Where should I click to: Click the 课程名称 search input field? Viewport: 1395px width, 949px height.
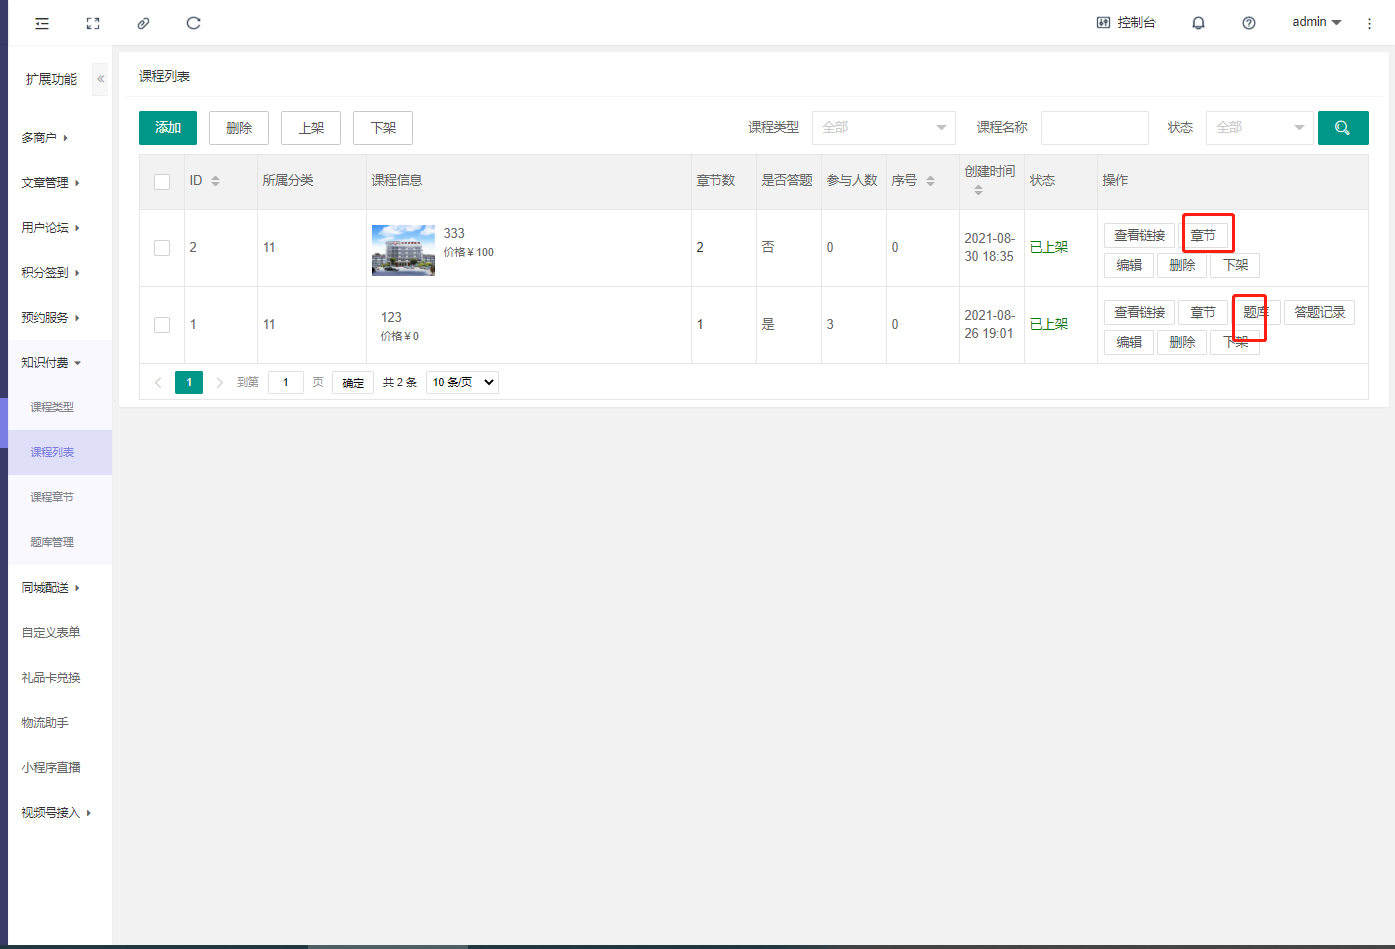[x=1094, y=128]
